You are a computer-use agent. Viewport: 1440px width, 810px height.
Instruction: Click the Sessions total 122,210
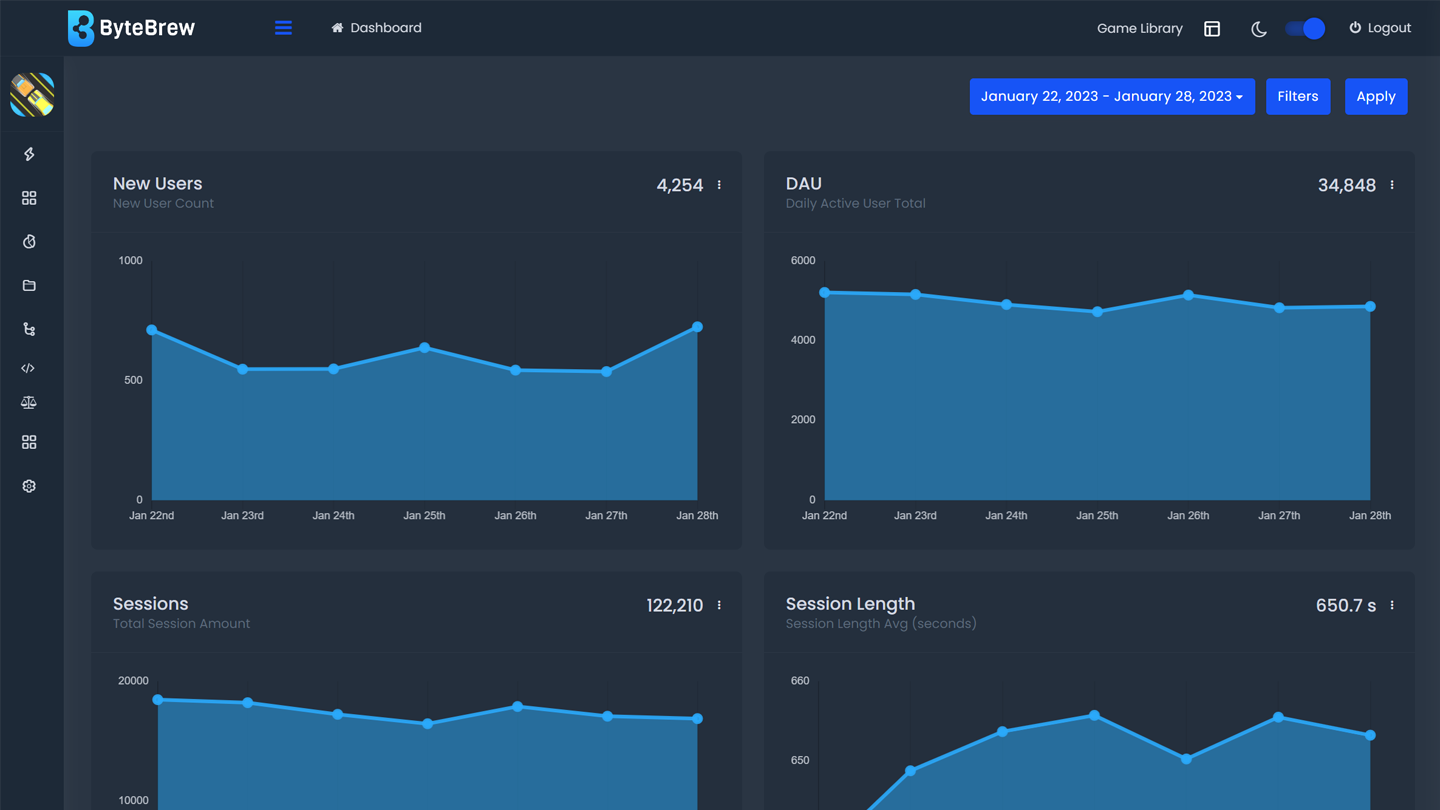coord(675,605)
